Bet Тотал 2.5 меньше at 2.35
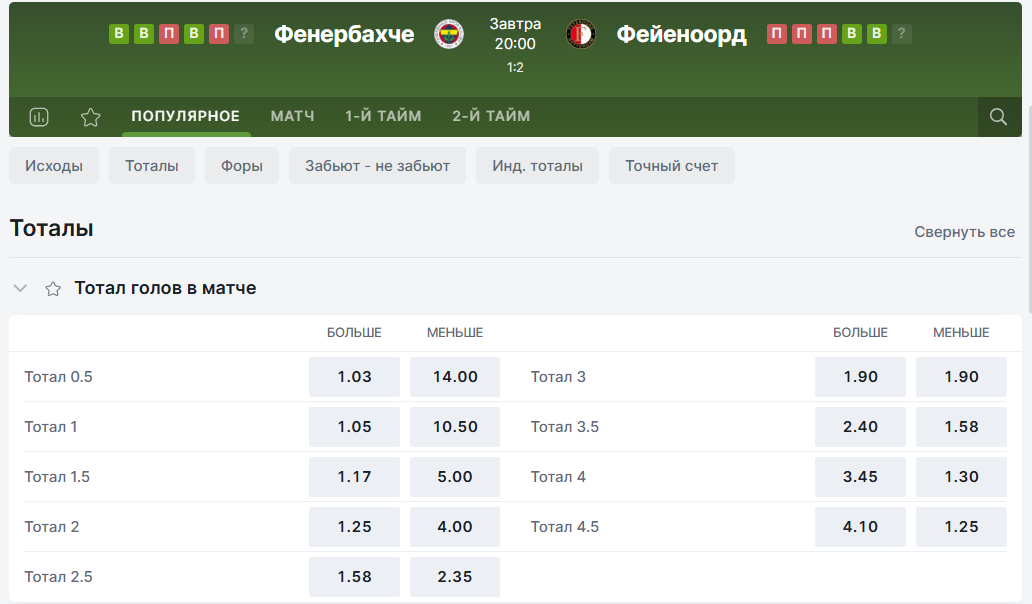Screen dimensions: 1032x604 455,577
